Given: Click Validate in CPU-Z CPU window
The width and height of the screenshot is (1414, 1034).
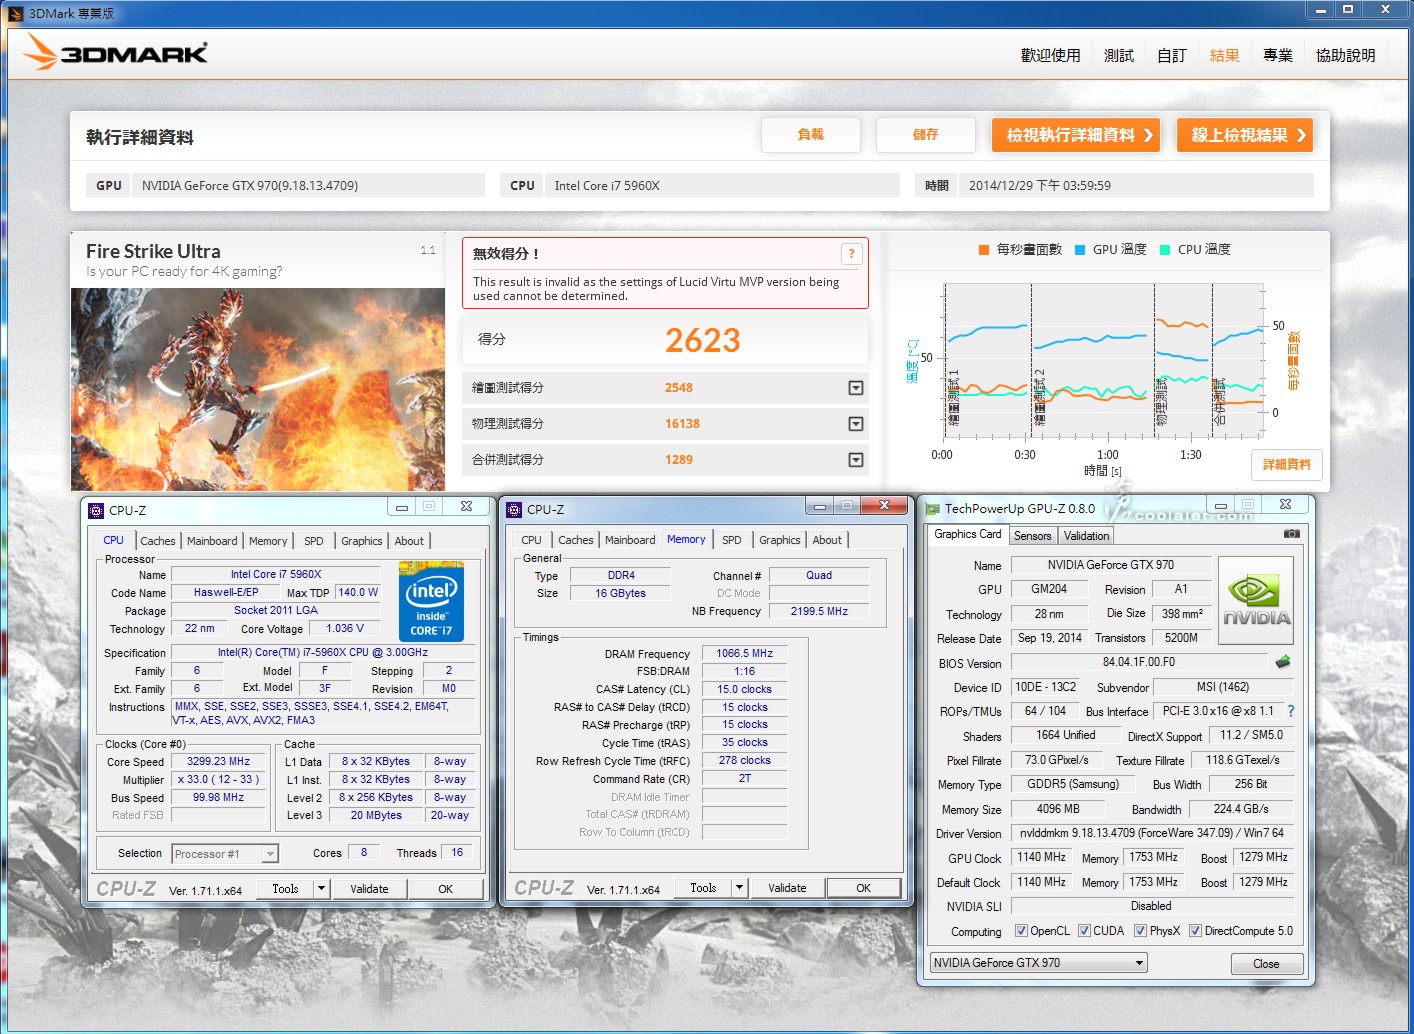Looking at the screenshot, I should (x=369, y=889).
